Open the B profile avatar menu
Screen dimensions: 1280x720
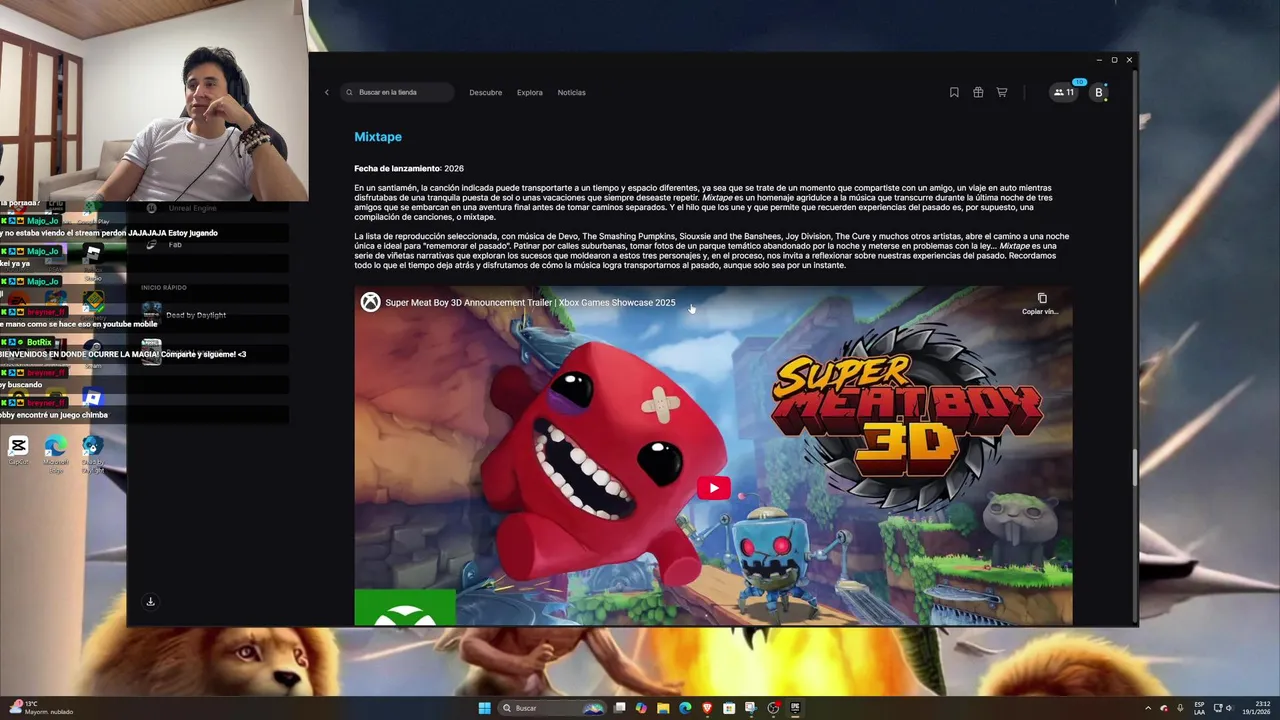(x=1099, y=92)
